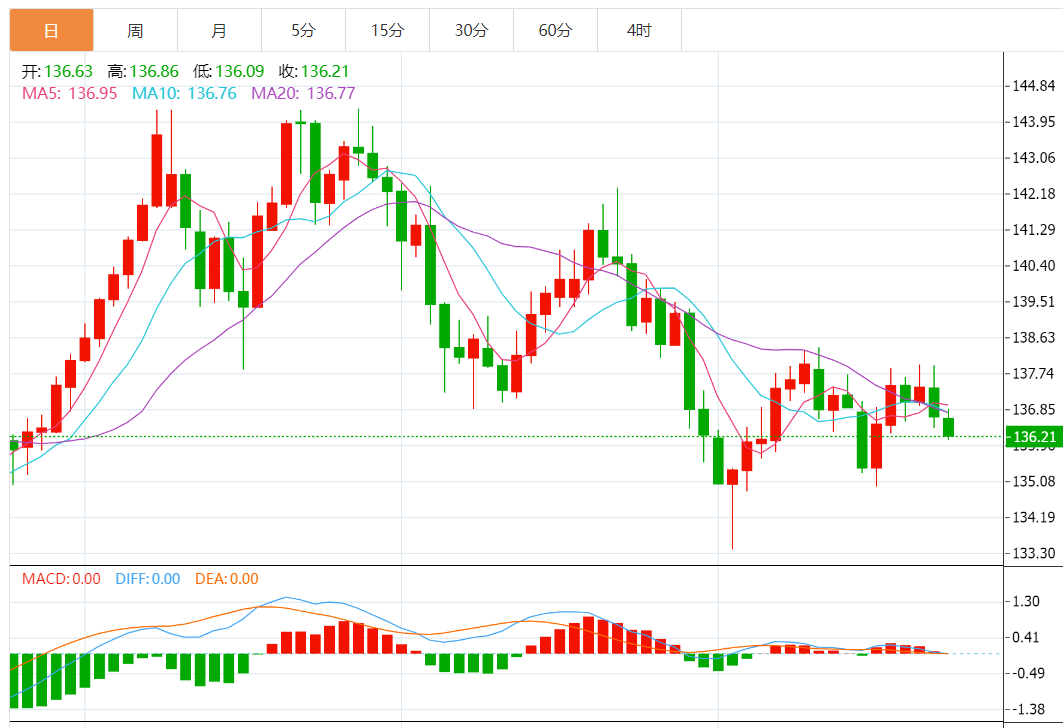Screen dimensions: 1063x728
Task: Switch to the 周 weekly tab
Action: coord(136,31)
